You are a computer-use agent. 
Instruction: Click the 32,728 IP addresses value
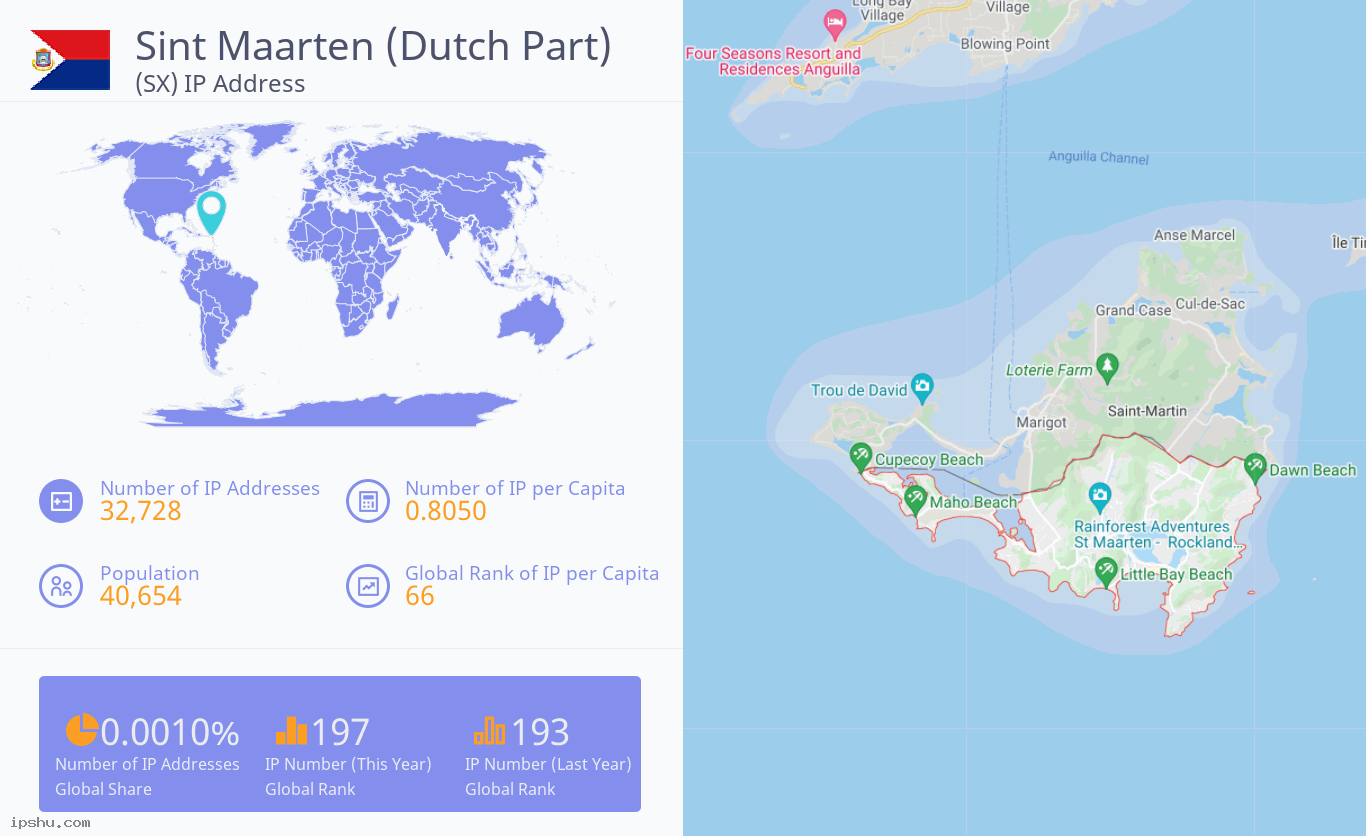(x=141, y=511)
